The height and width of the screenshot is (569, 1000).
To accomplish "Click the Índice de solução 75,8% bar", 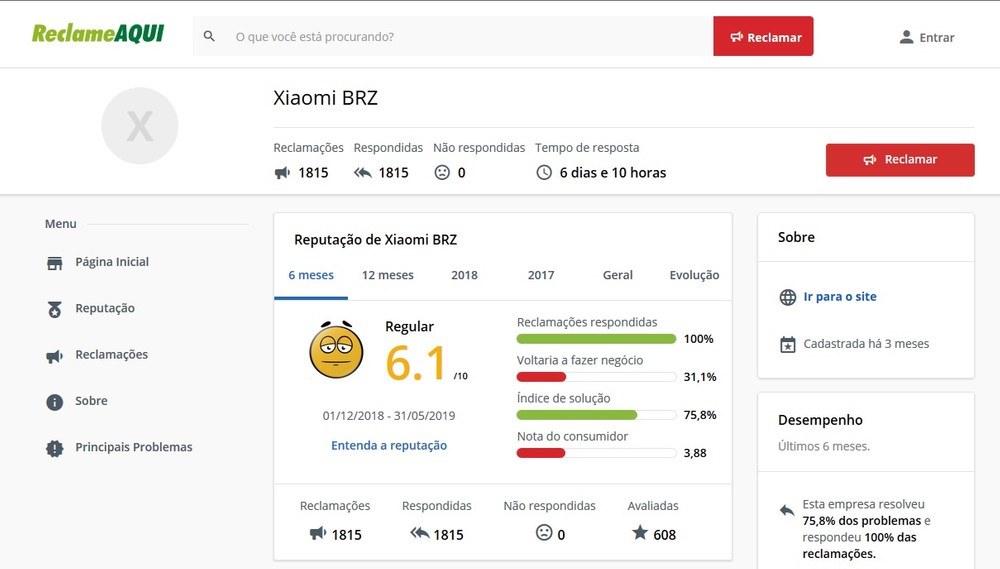I will tap(596, 415).
